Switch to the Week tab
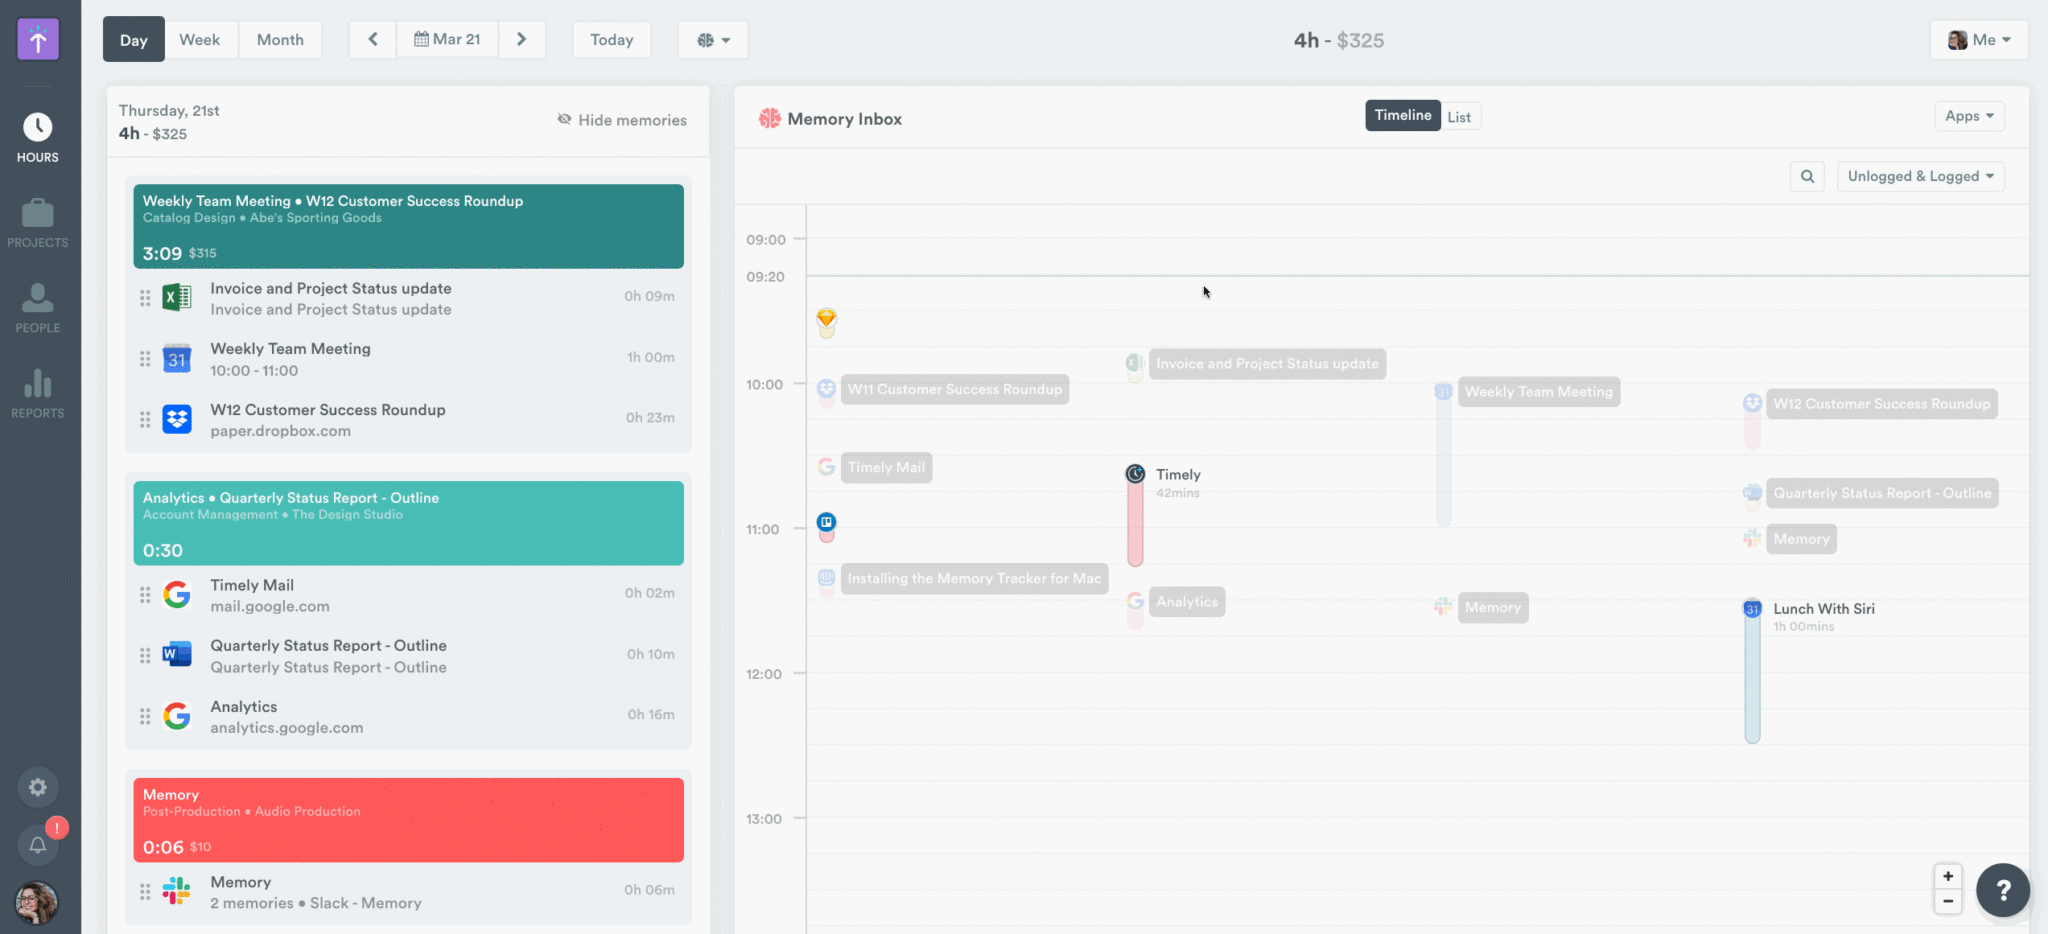This screenshot has width=2048, height=934. tap(200, 39)
